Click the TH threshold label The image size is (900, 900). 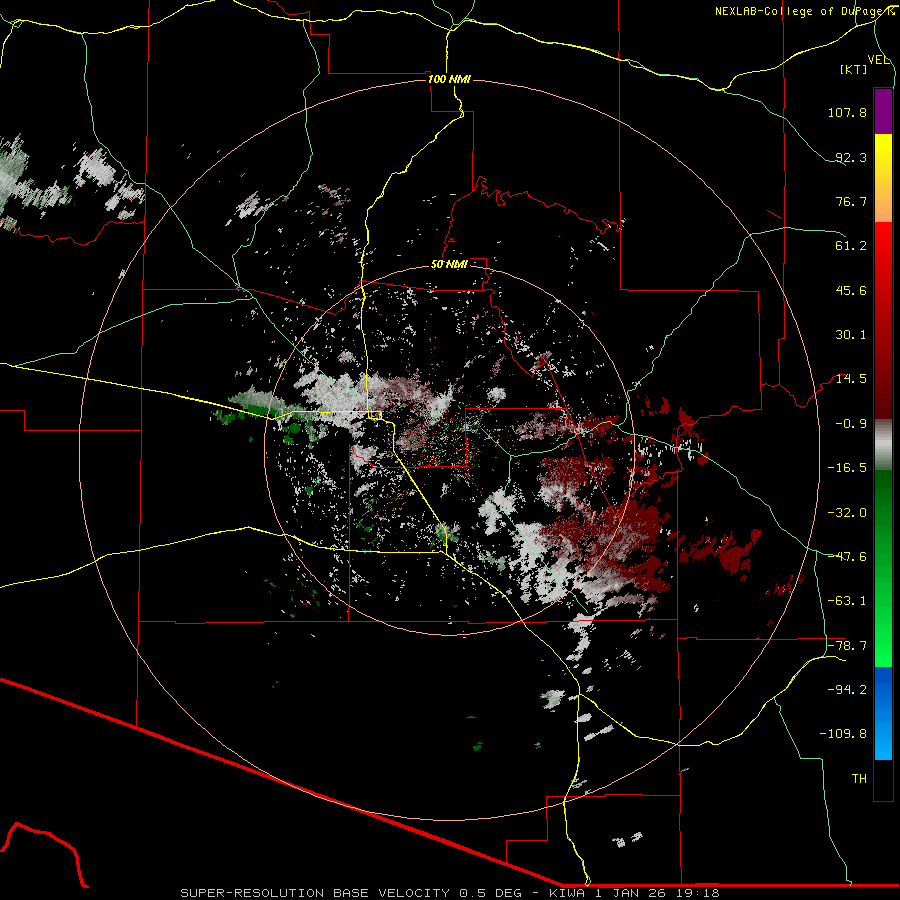point(859,779)
